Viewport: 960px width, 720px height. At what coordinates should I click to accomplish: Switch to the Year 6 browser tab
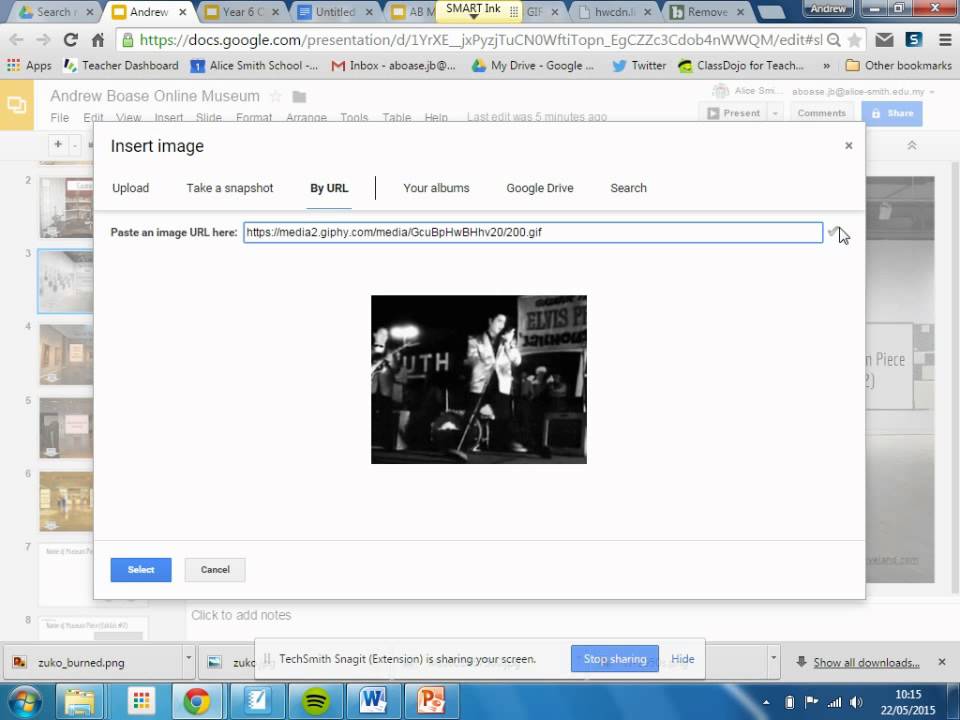tap(242, 12)
